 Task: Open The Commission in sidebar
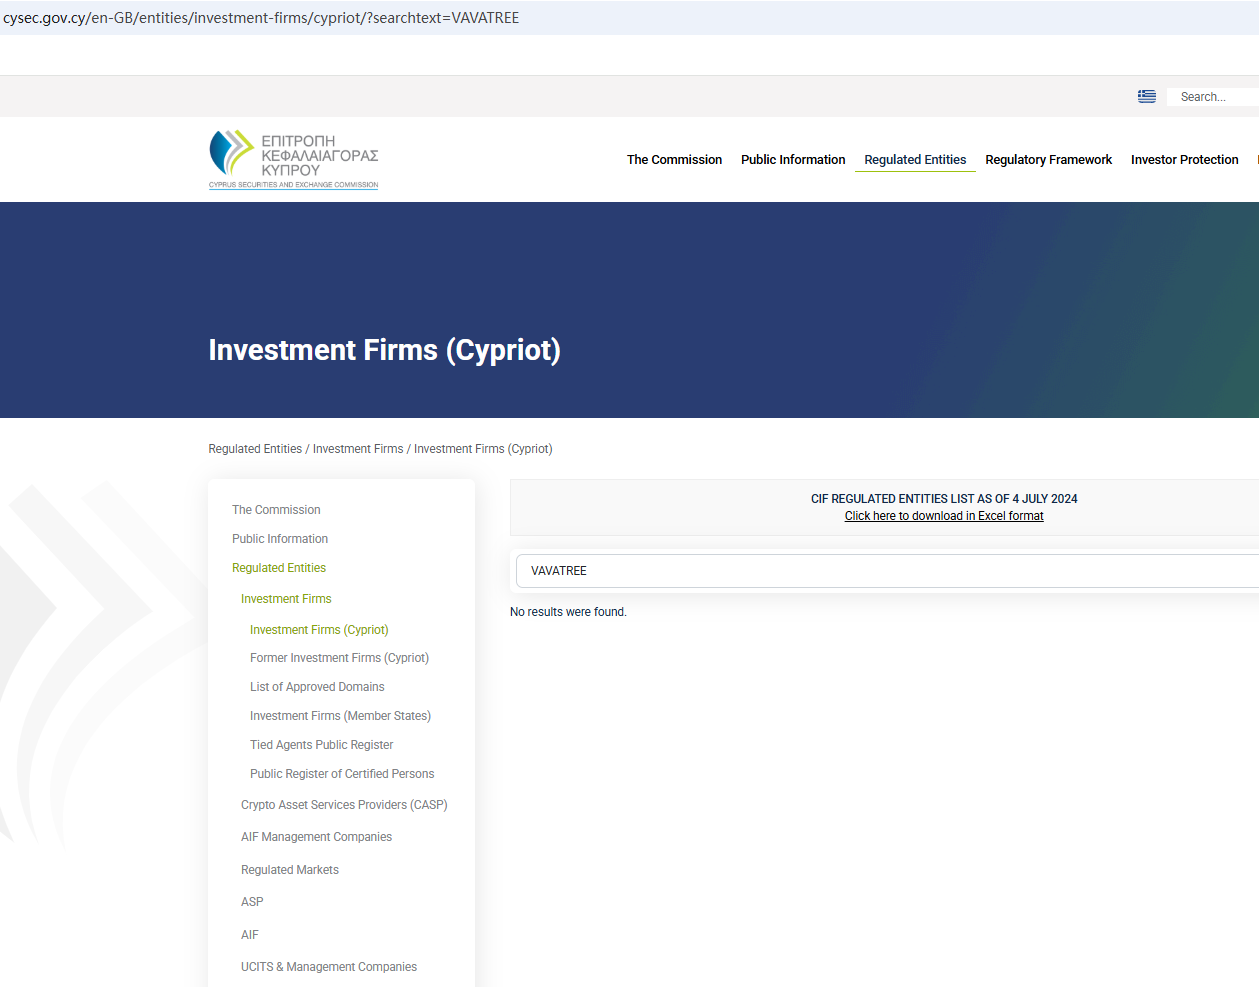tap(276, 510)
